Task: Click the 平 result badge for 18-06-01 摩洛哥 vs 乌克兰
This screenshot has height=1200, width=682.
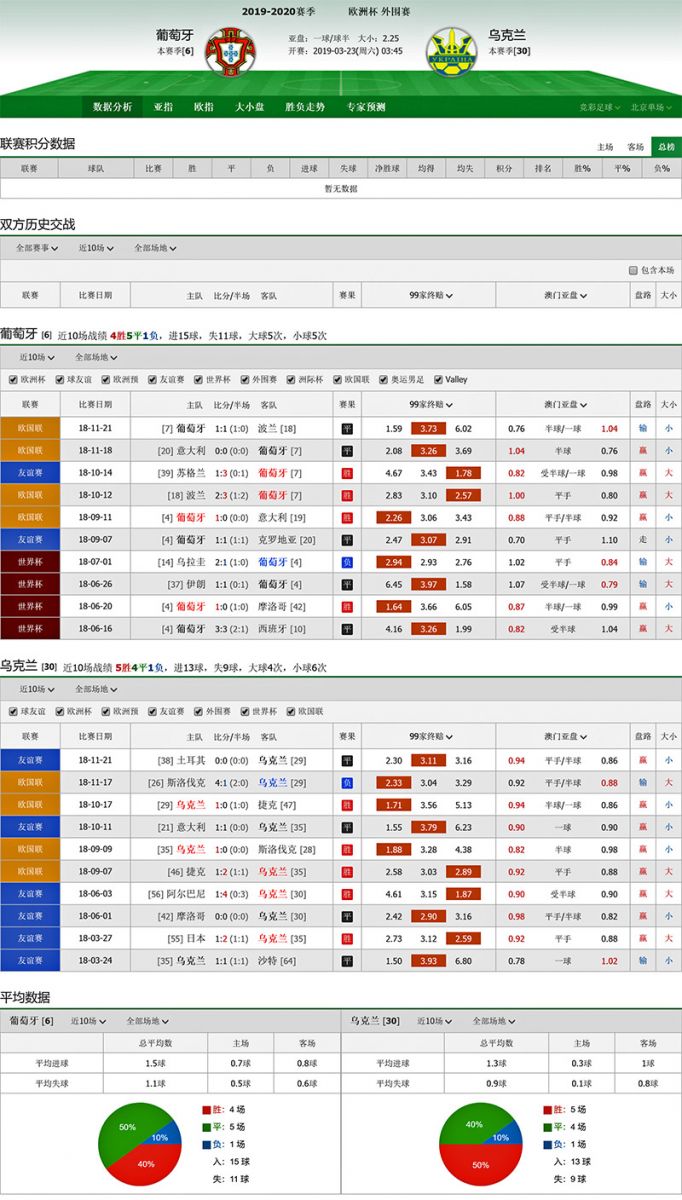Action: point(347,916)
